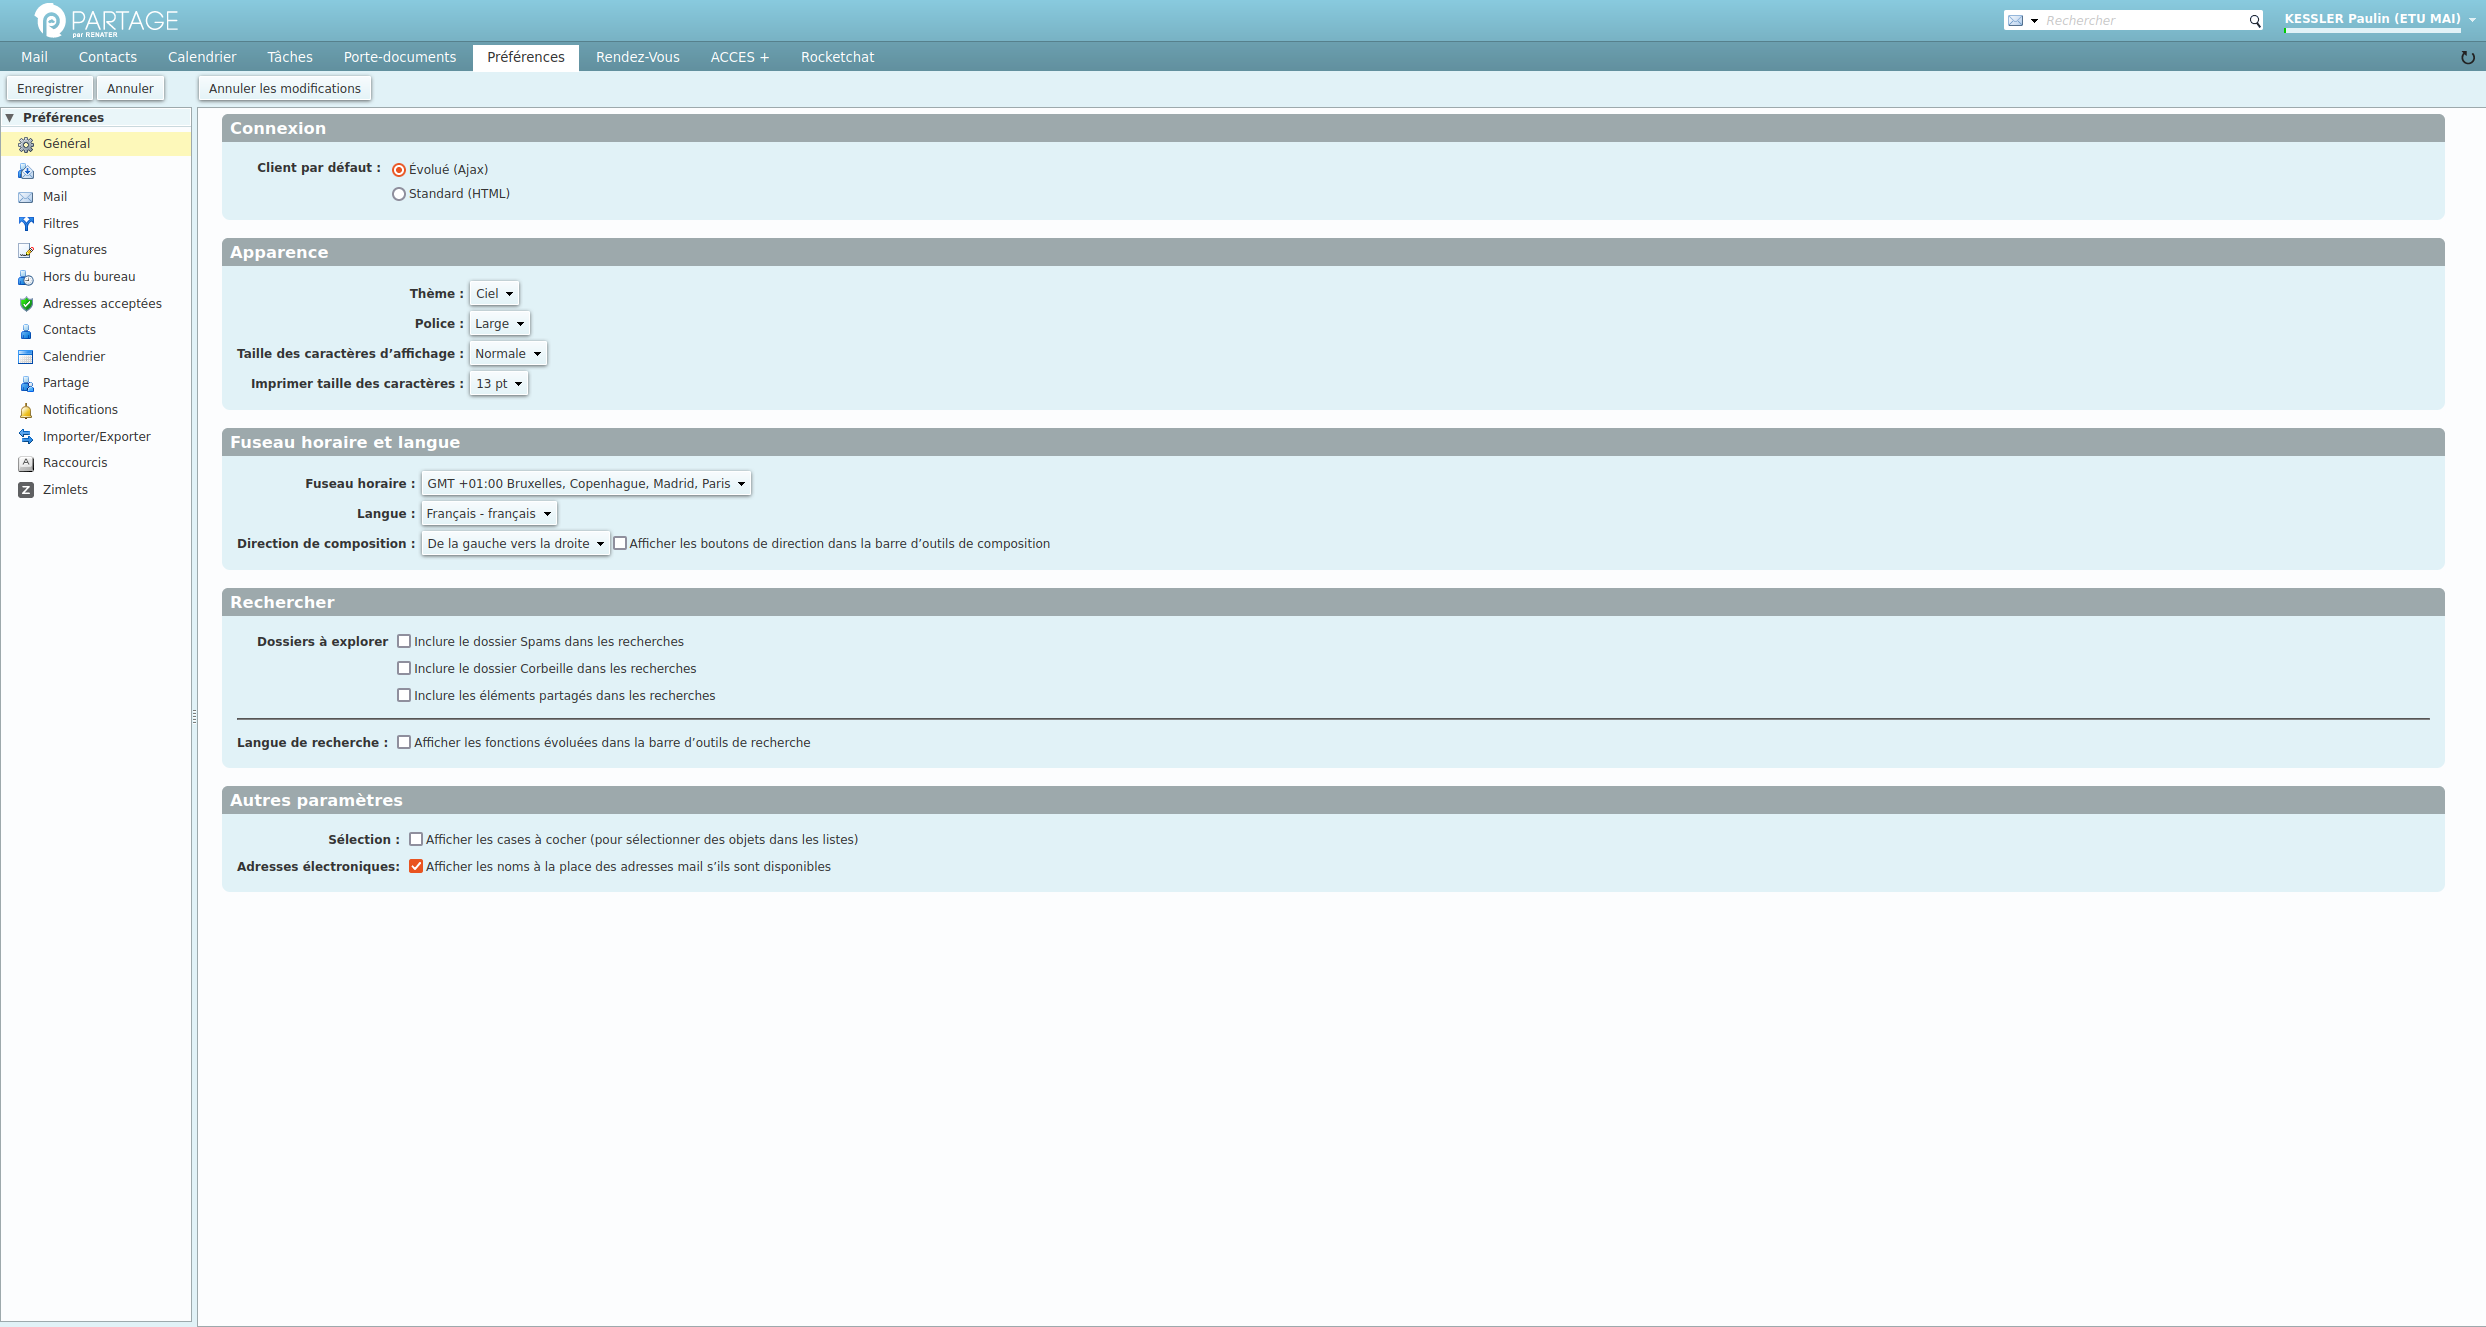
Task: Open the Zimlets icon
Action: pyautogui.click(x=26, y=490)
